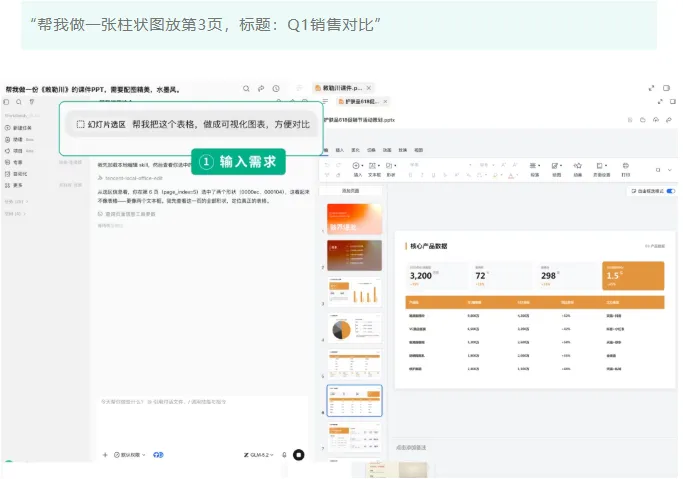
Task: Toggle the sidebar panel icon at top left
Action: (x=6, y=102)
